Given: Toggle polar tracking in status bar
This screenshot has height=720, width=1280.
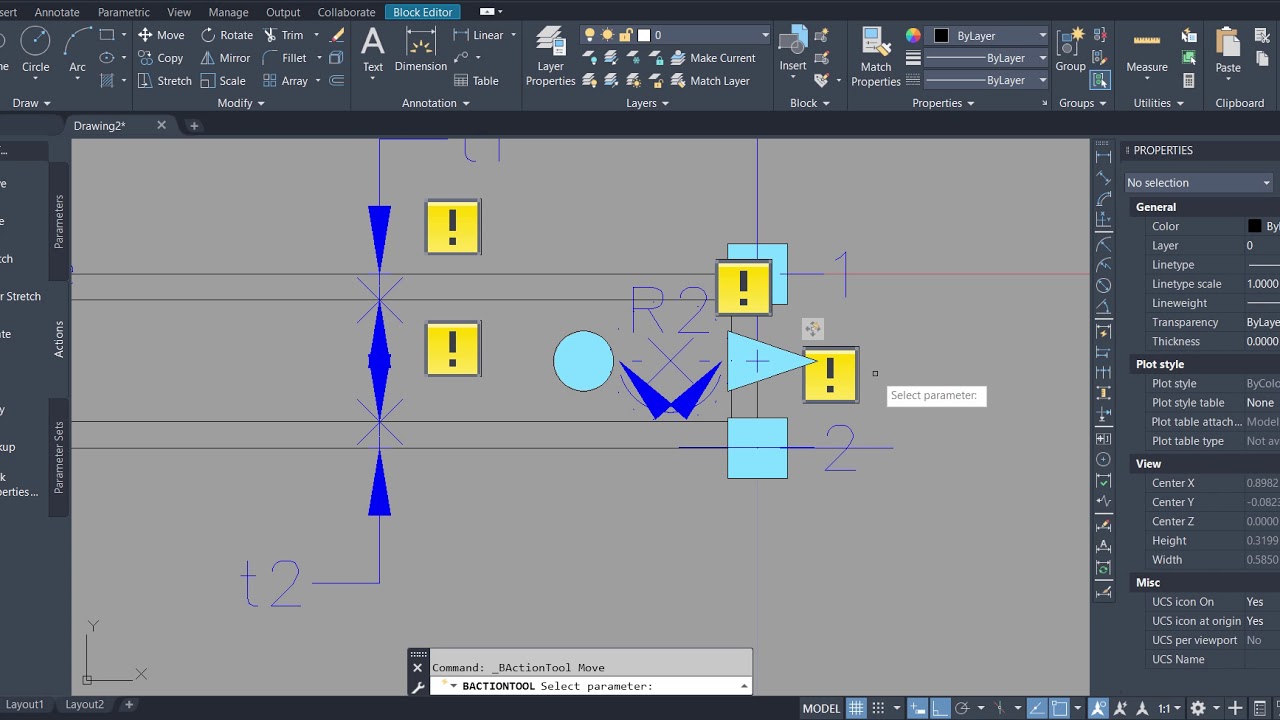Looking at the screenshot, I should tap(963, 708).
